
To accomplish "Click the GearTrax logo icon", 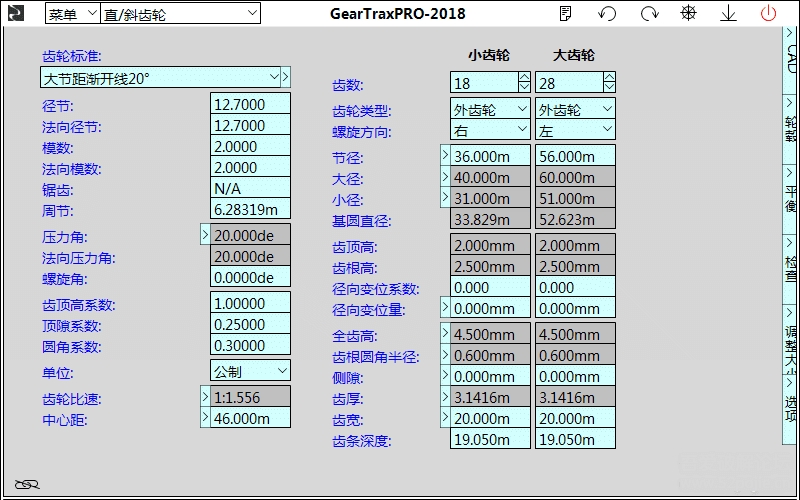I will coord(16,13).
